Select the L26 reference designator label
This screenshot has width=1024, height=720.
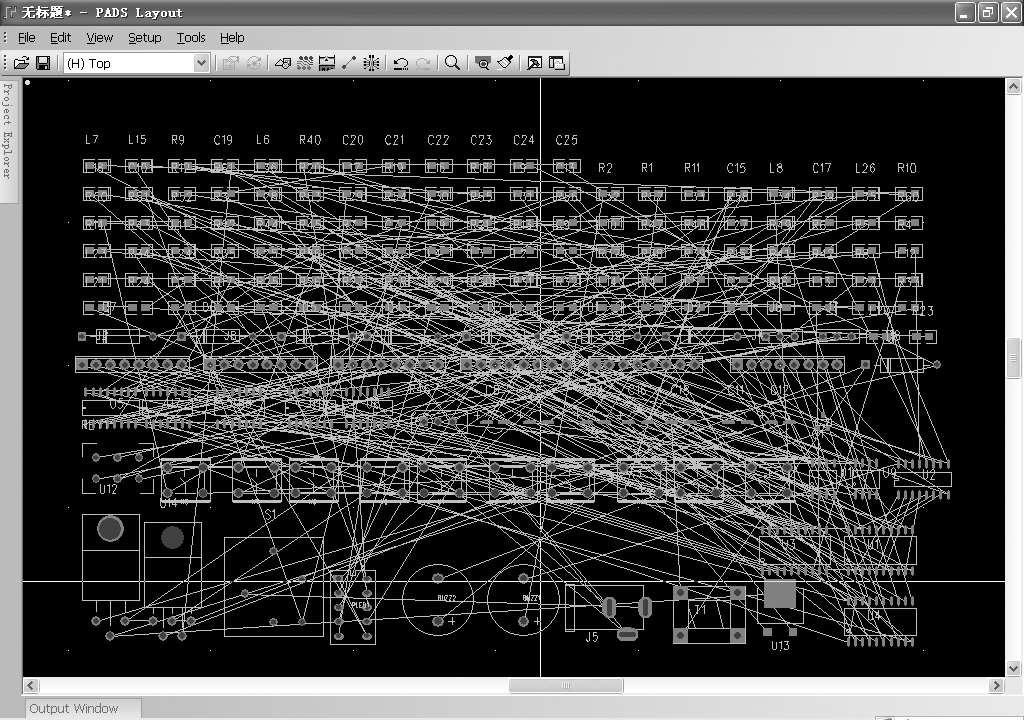click(x=865, y=168)
